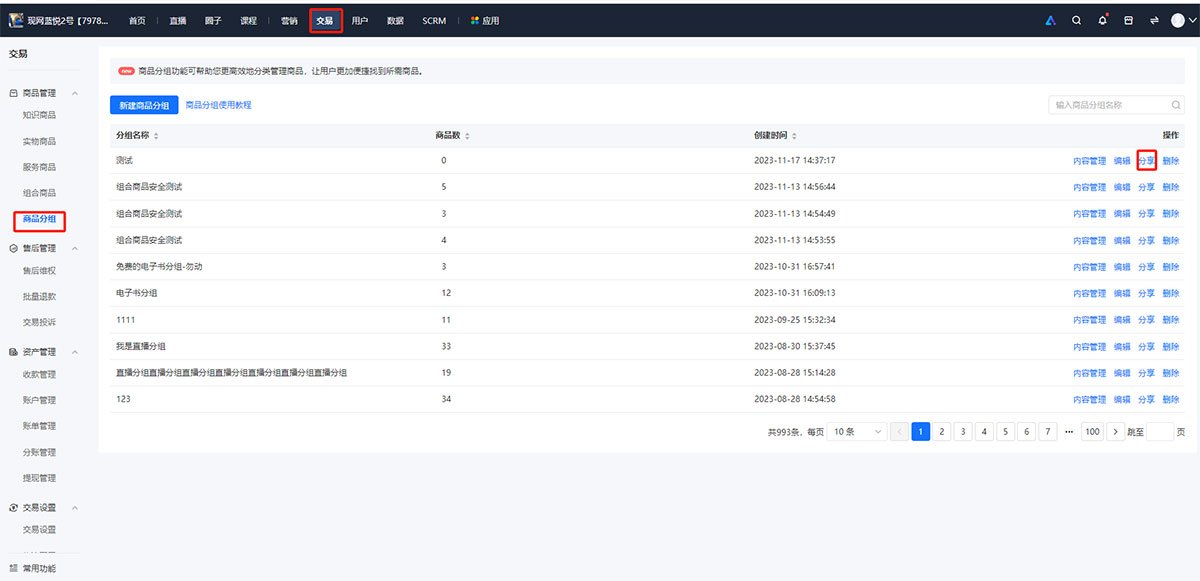The width and height of the screenshot is (1200, 581).
Task: Go to the next page arrow in pagination
Action: click(1116, 432)
